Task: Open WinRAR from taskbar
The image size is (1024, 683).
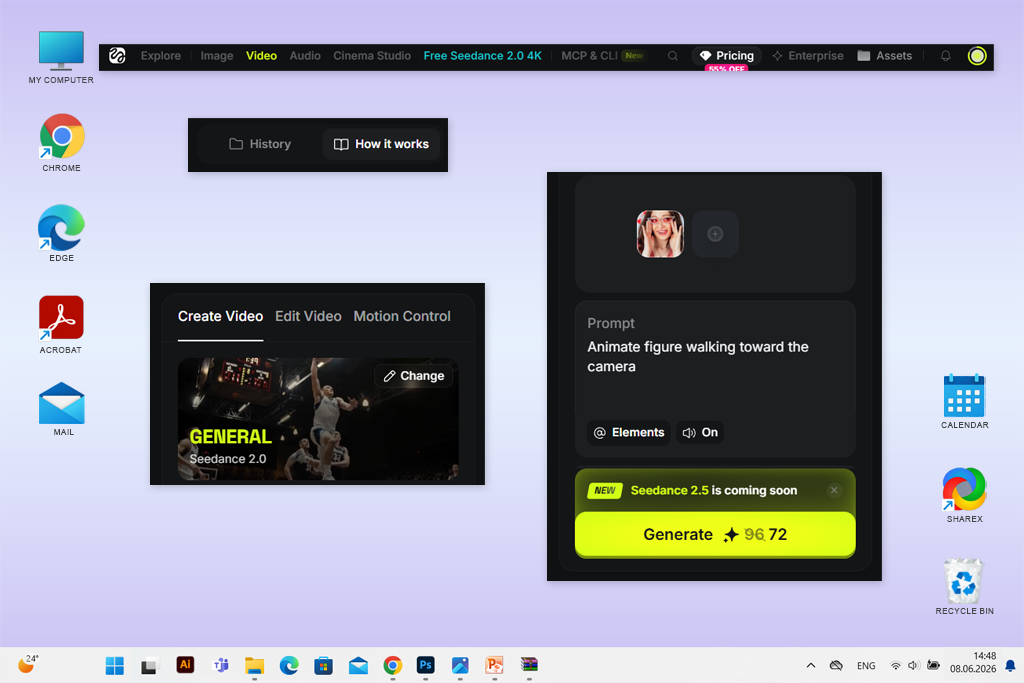Action: click(529, 665)
